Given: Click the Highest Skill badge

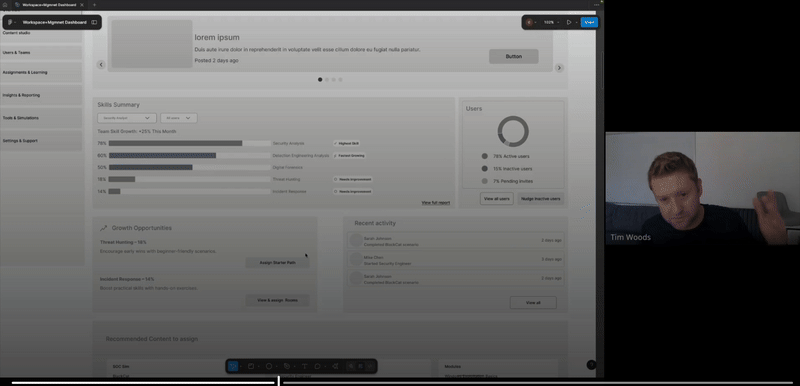Looking at the screenshot, I should [x=347, y=143].
